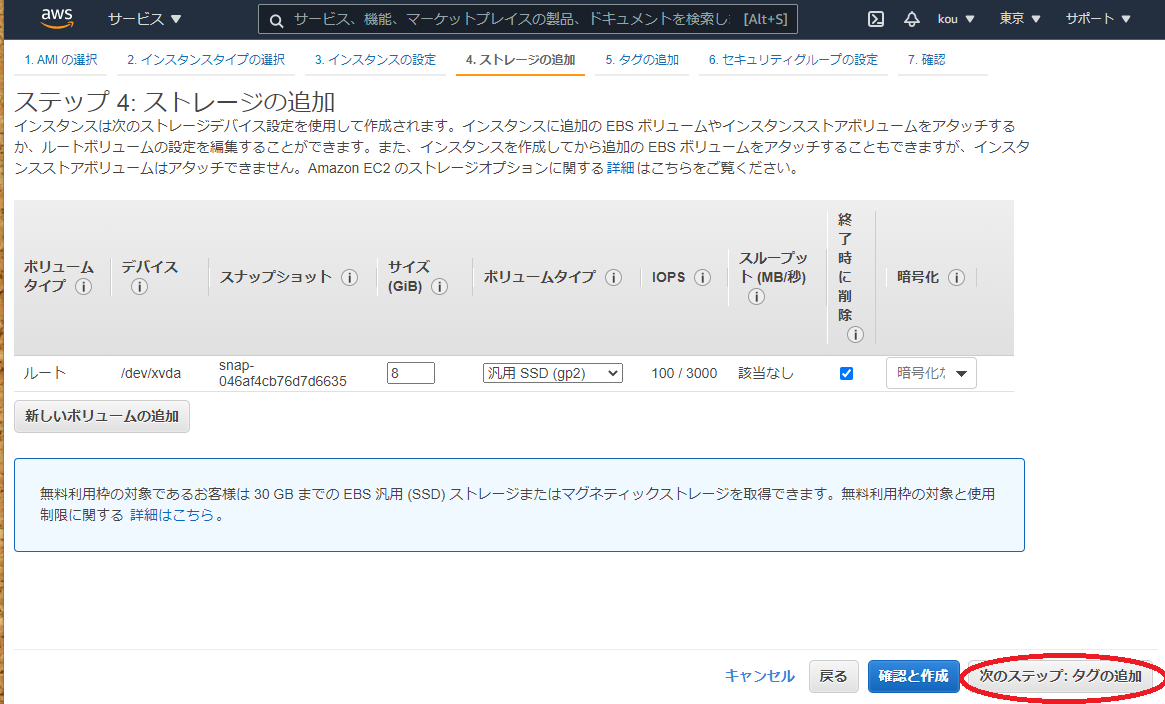Click the 新しいボリュームの追加 button
Image resolution: width=1165 pixels, height=704 pixels.
[x=101, y=416]
